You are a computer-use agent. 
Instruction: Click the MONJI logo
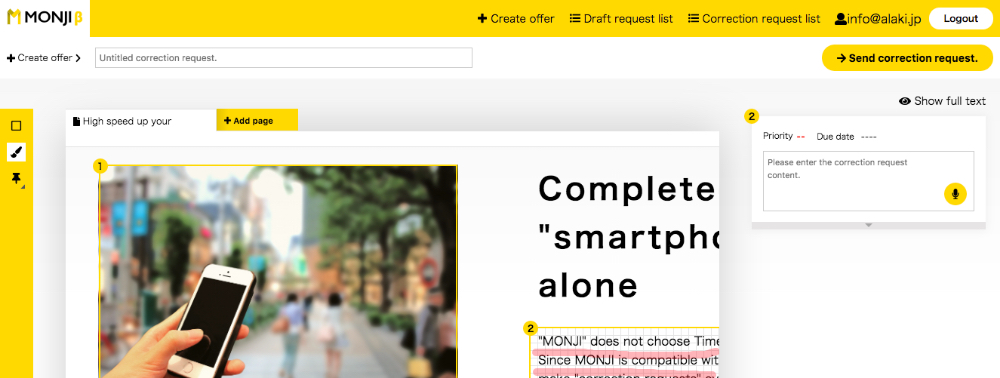click(x=45, y=18)
